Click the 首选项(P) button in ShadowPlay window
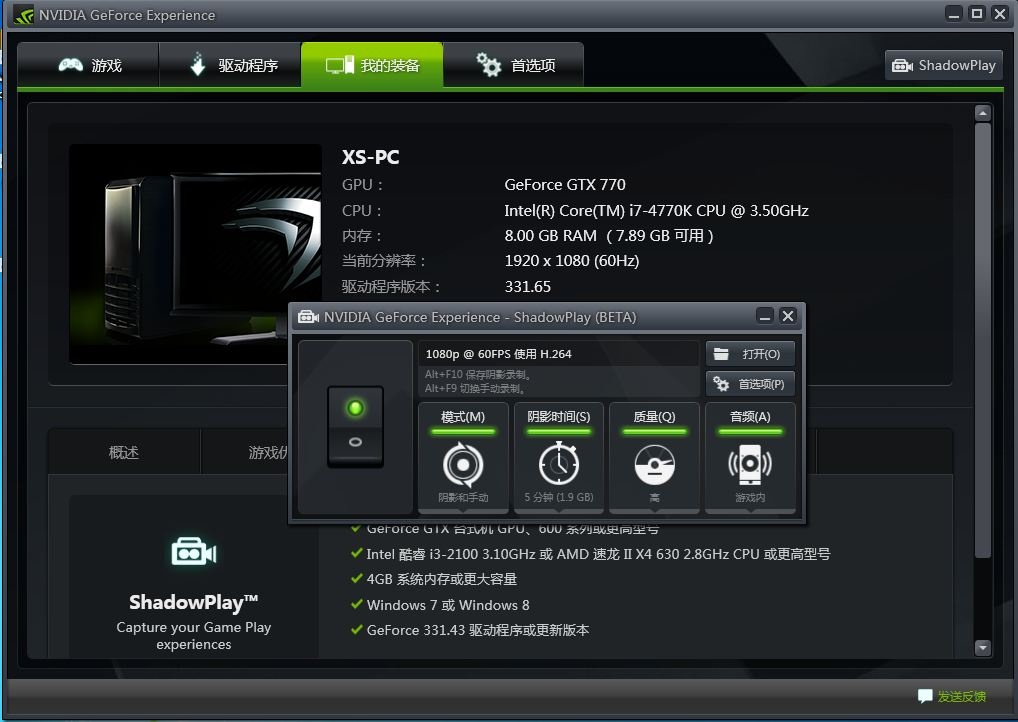Image resolution: width=1018 pixels, height=722 pixels. click(x=750, y=384)
